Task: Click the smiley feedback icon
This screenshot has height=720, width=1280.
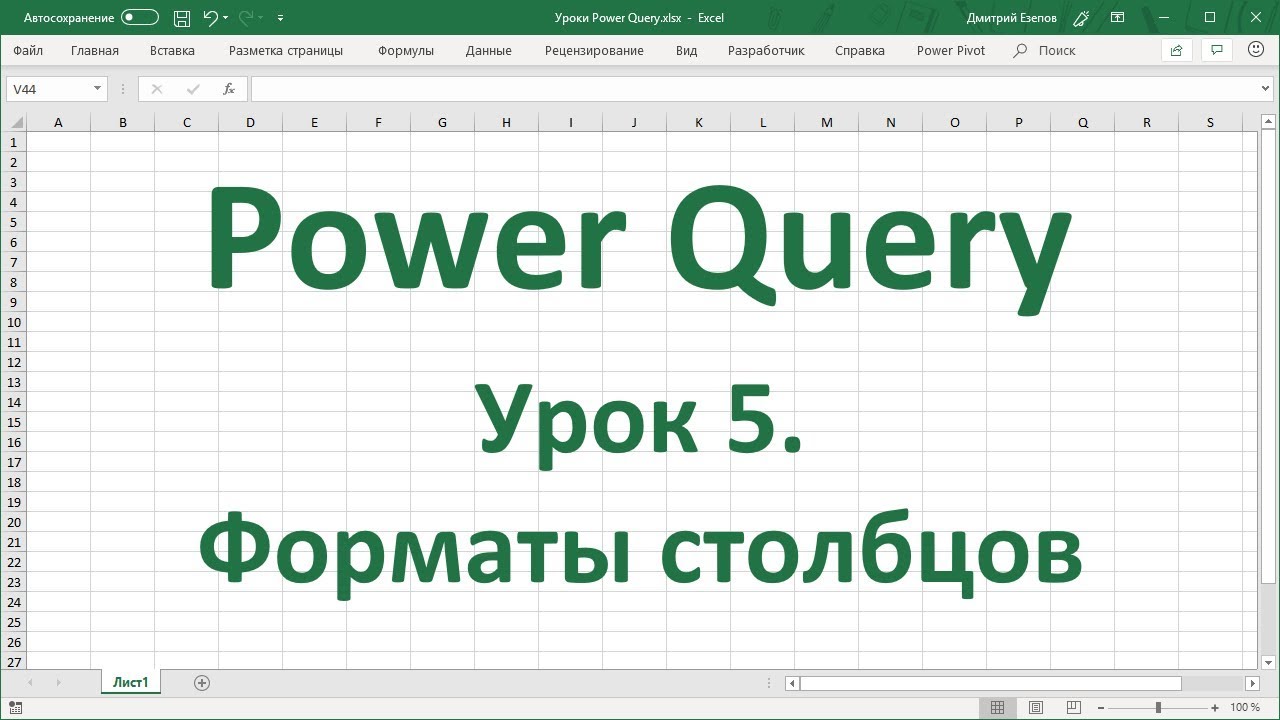Action: coord(1257,50)
